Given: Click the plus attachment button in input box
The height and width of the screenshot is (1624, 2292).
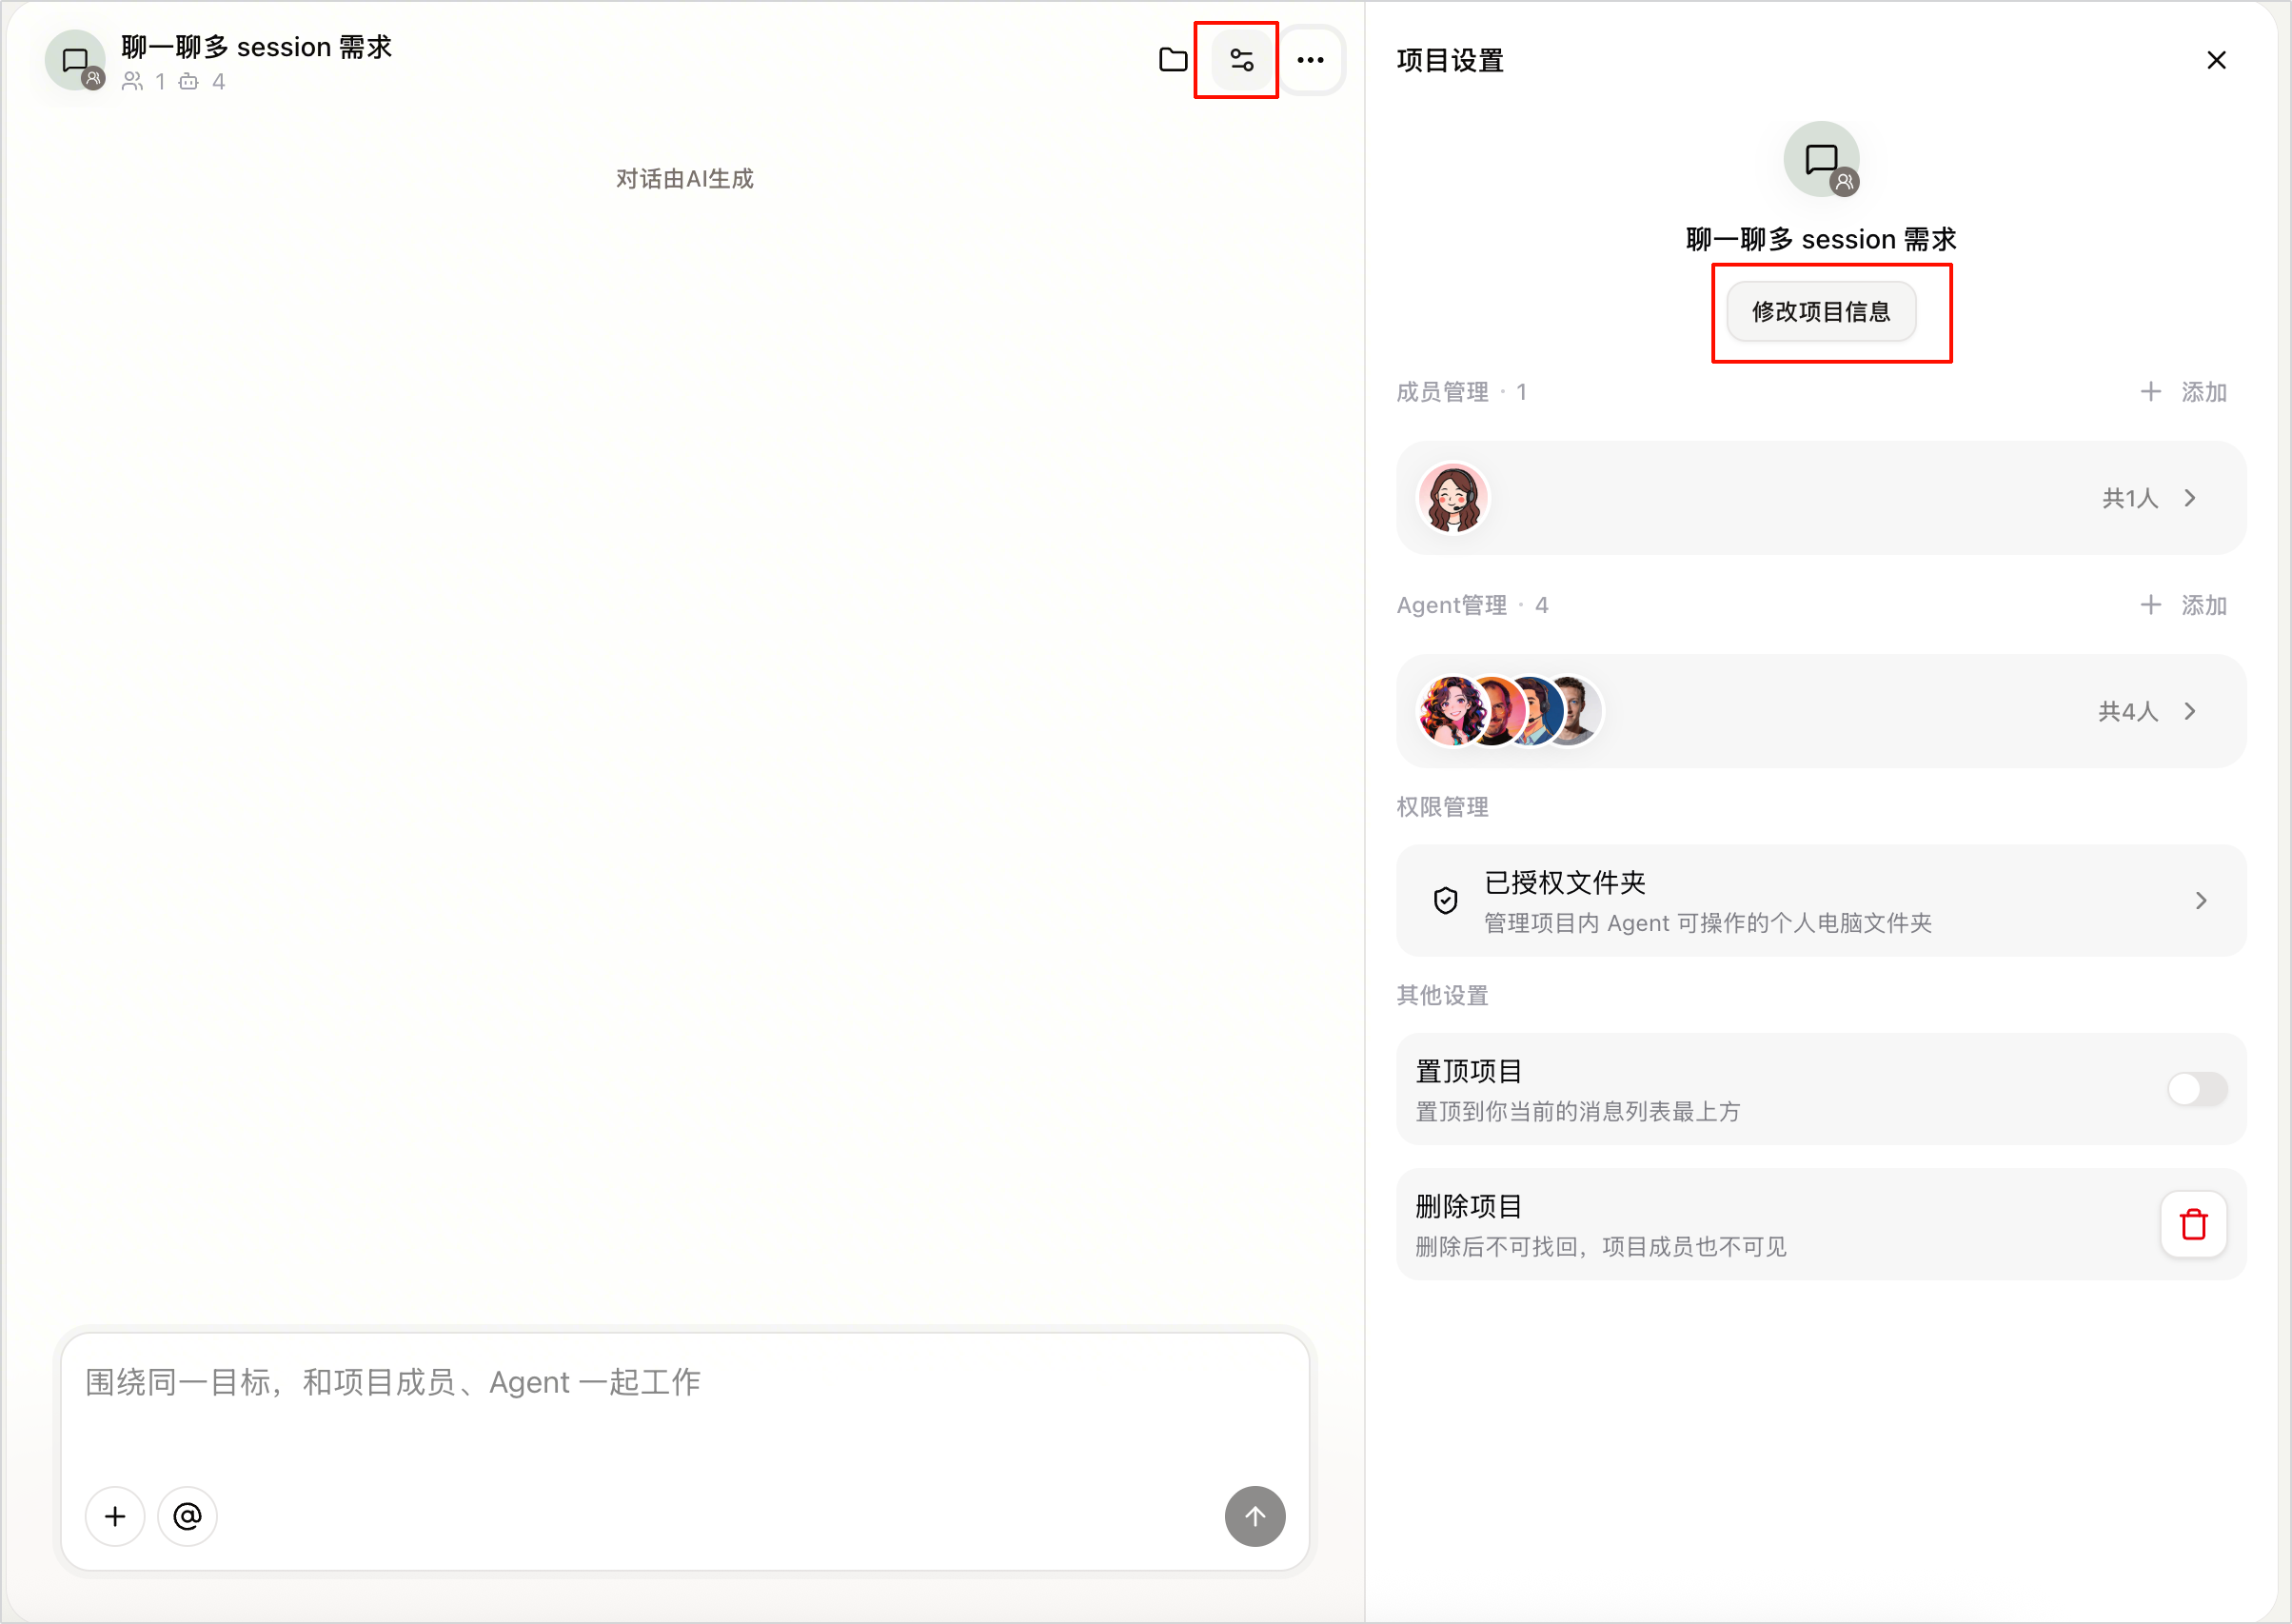Looking at the screenshot, I should [115, 1516].
